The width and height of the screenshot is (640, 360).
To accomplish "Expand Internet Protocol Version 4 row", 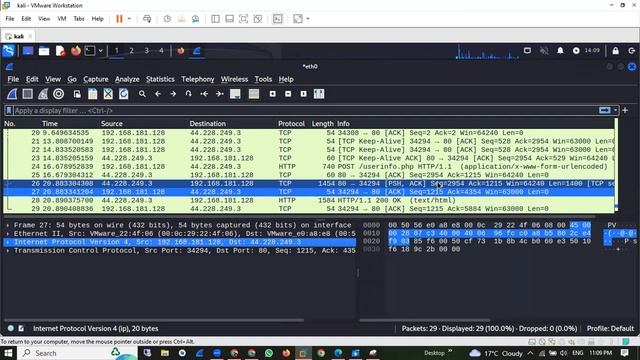I will pos(8,242).
